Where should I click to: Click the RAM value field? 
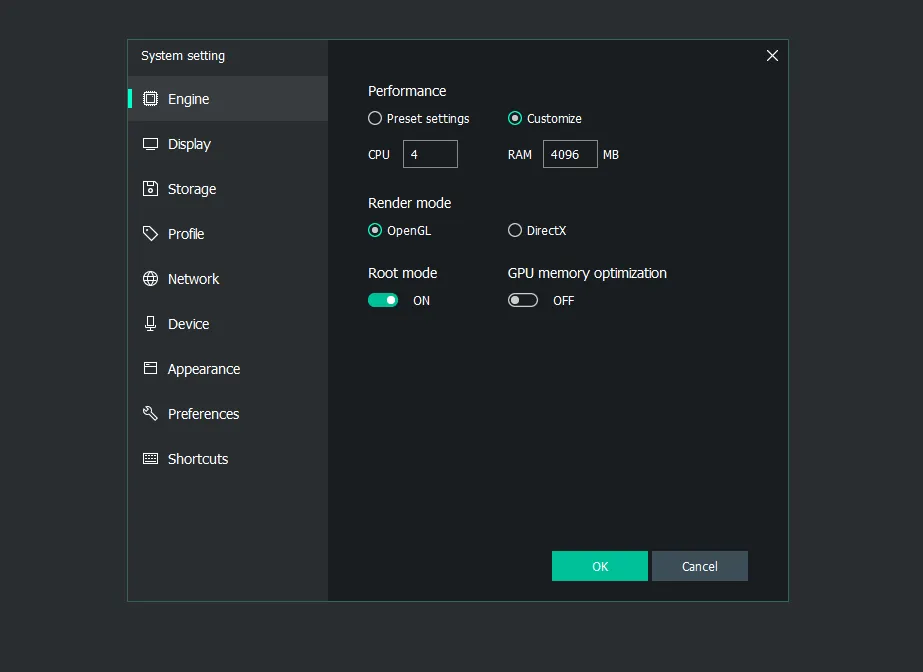[x=570, y=154]
